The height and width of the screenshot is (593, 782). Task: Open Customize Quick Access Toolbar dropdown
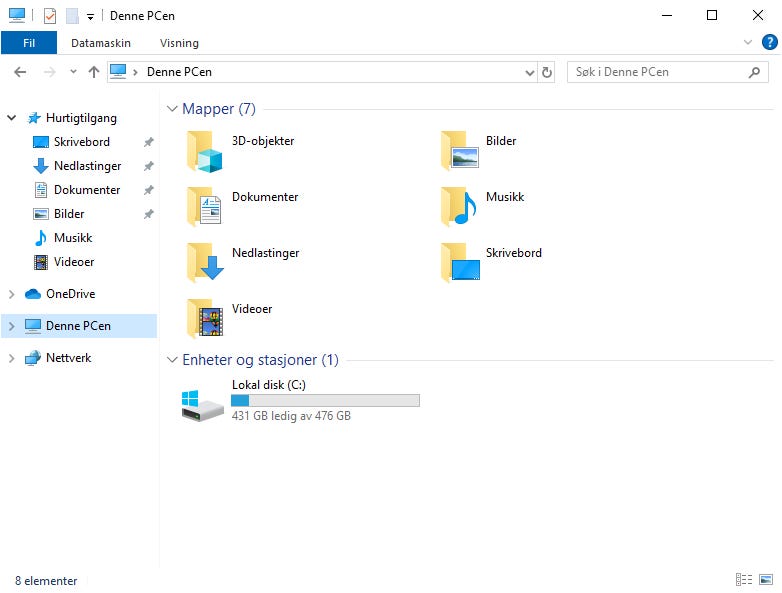[90, 17]
